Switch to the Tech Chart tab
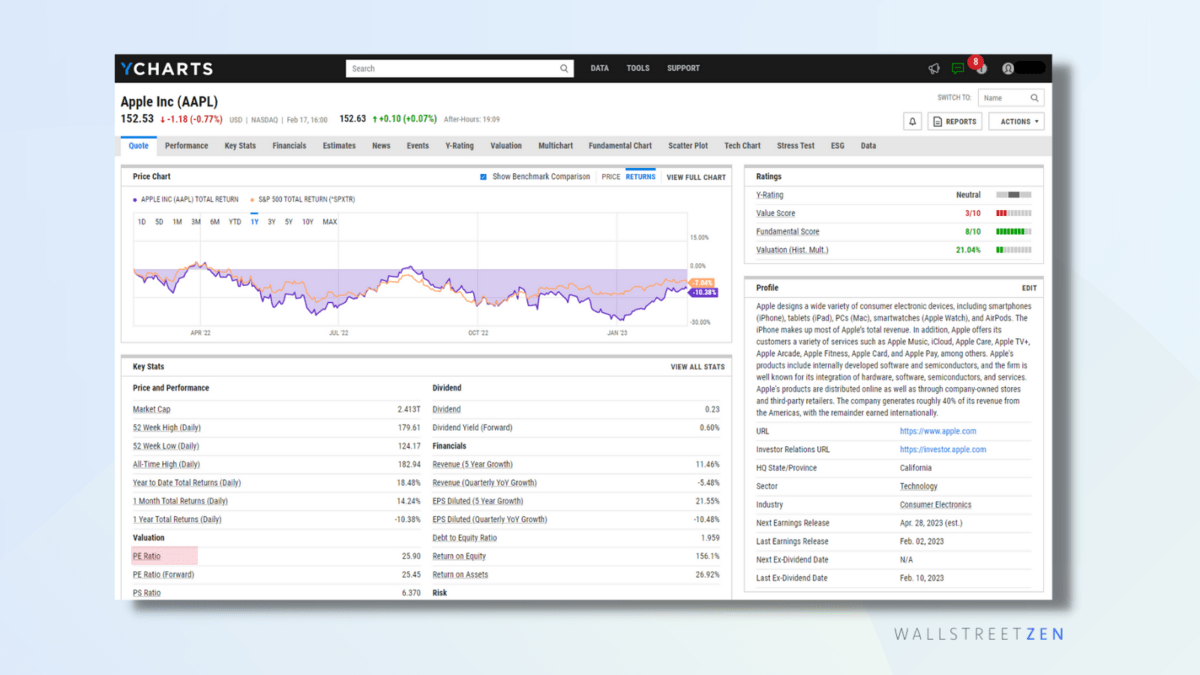Screen dimensions: 1200x675 [742, 146]
